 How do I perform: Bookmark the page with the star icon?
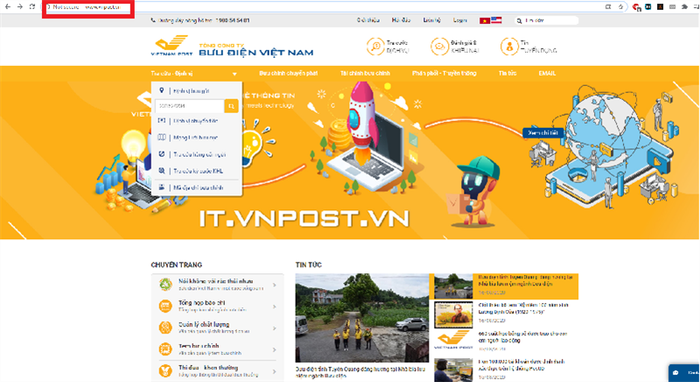pos(621,7)
